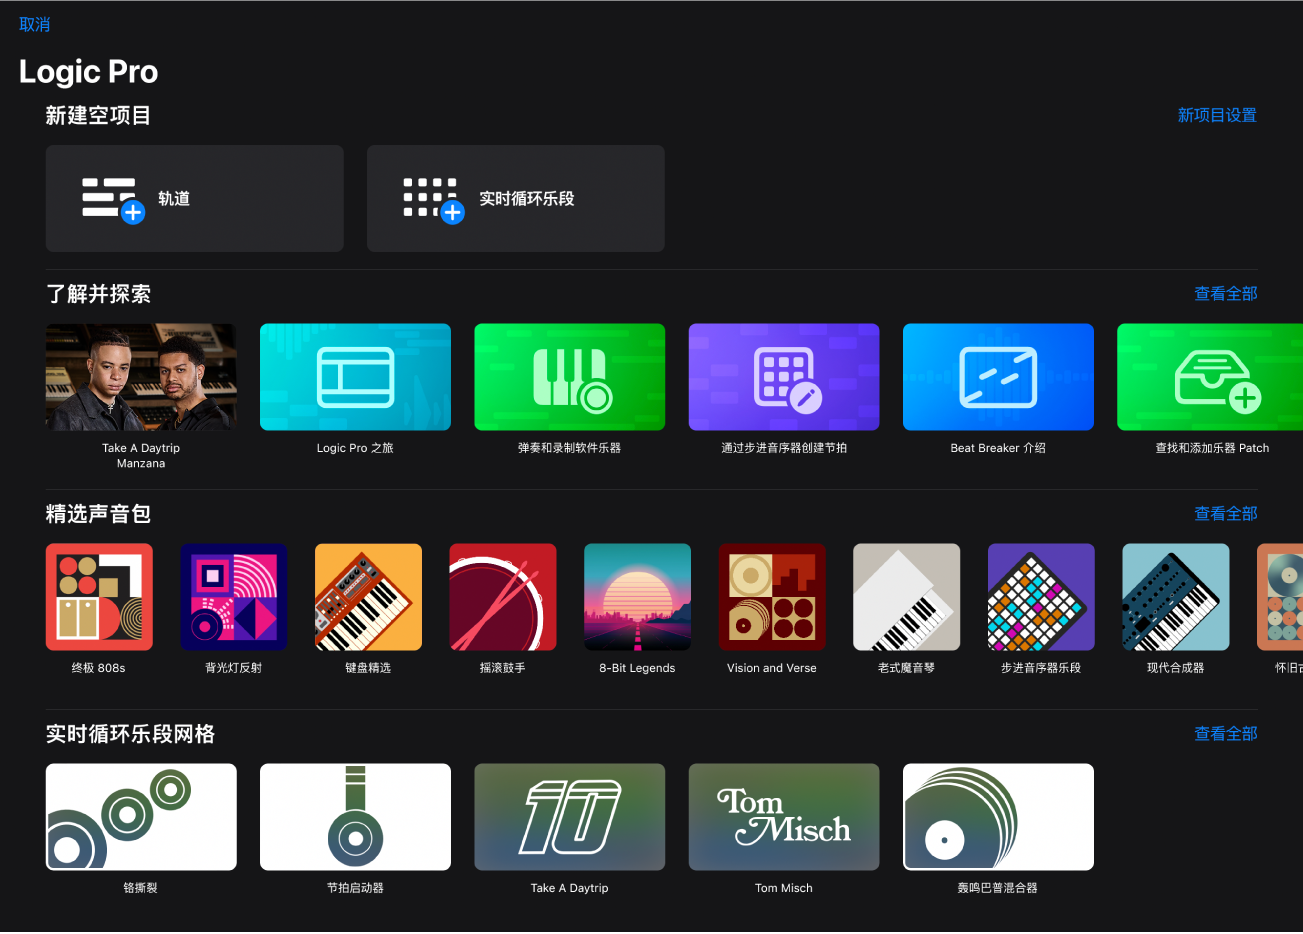The image size is (1303, 934).
Task: Click the '通过步进音序器创建节拍' caption
Action: (784, 448)
